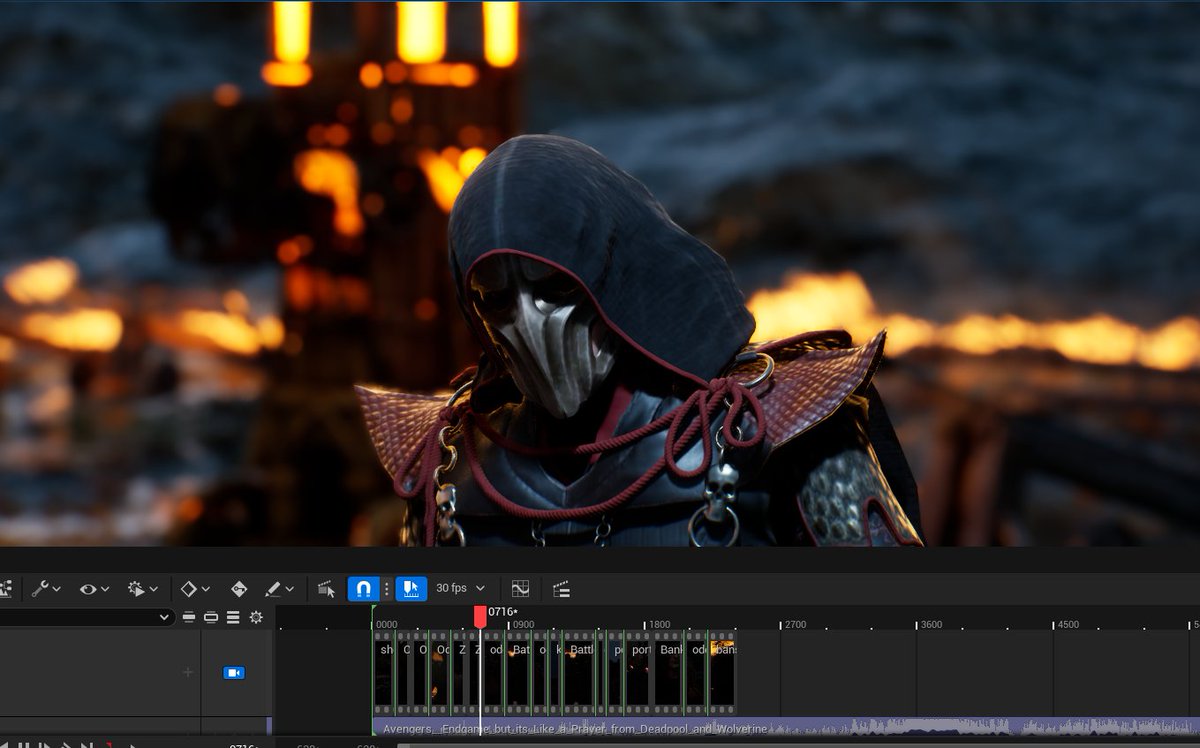This screenshot has width=1200, height=748.
Task: Click the 3600 mark on the time ruler
Action: point(931,624)
